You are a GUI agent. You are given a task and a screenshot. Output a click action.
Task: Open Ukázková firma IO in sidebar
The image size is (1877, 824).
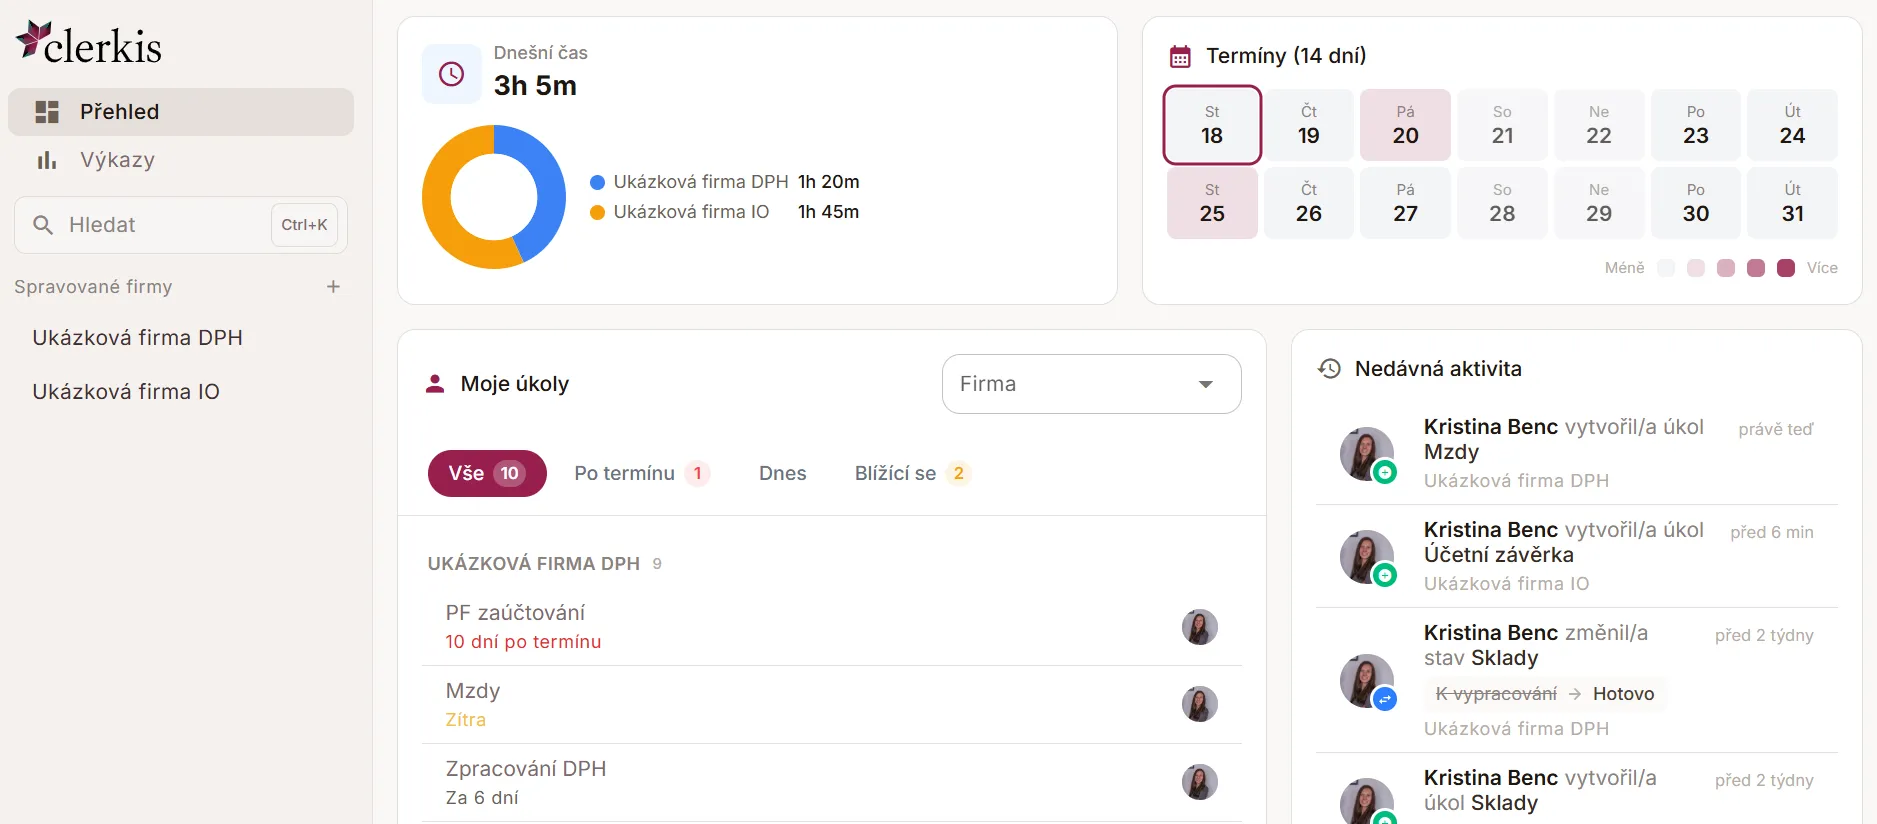126,392
